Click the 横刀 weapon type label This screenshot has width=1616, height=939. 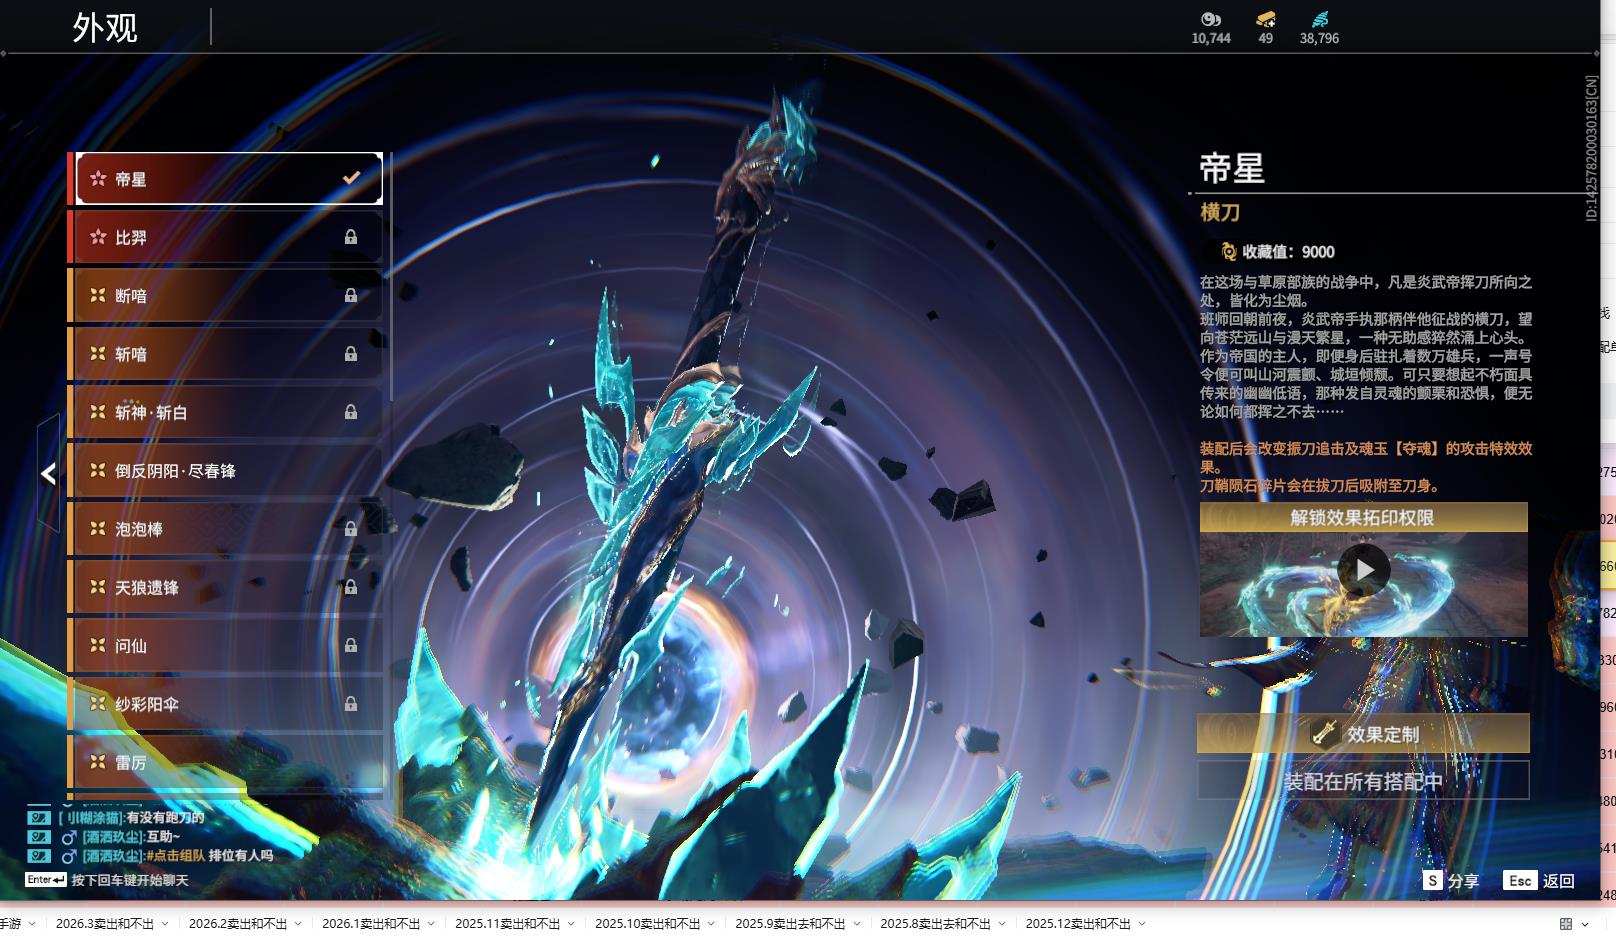[x=1220, y=212]
